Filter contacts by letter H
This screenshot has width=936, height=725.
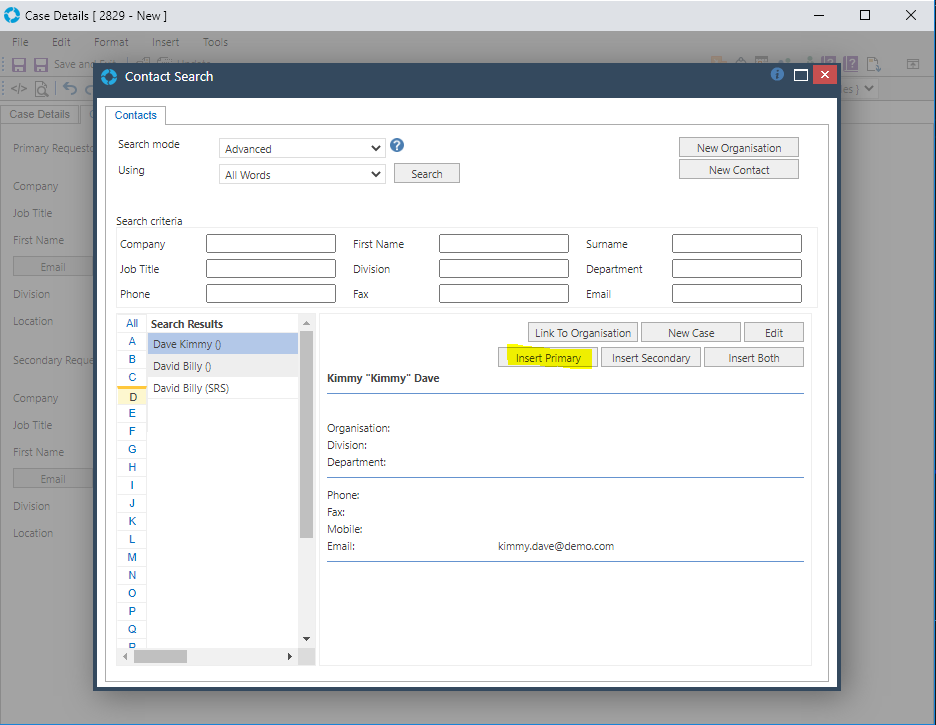[132, 467]
